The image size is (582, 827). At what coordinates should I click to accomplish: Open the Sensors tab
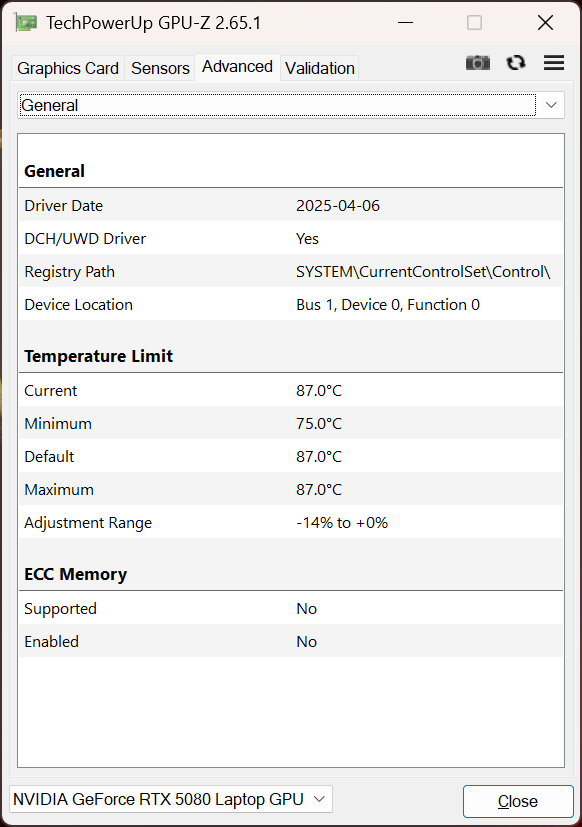pyautogui.click(x=160, y=68)
